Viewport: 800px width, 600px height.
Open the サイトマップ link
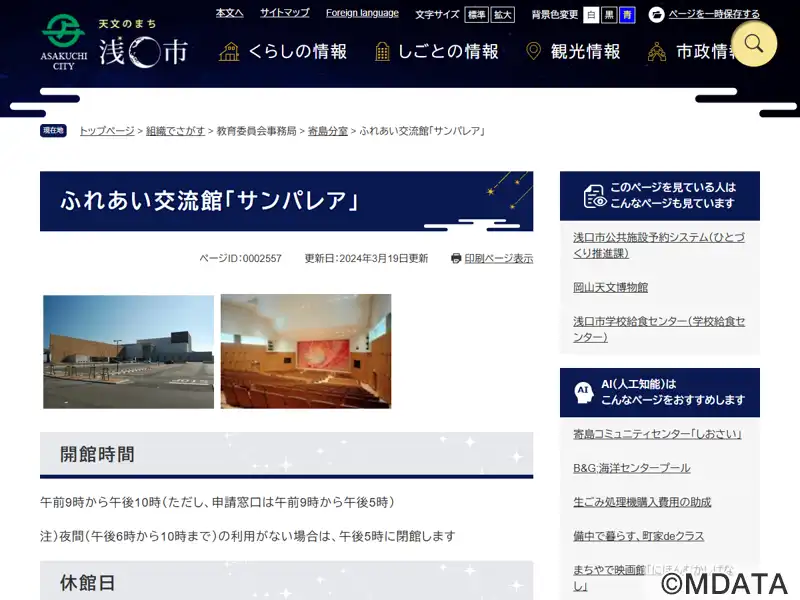[284, 13]
